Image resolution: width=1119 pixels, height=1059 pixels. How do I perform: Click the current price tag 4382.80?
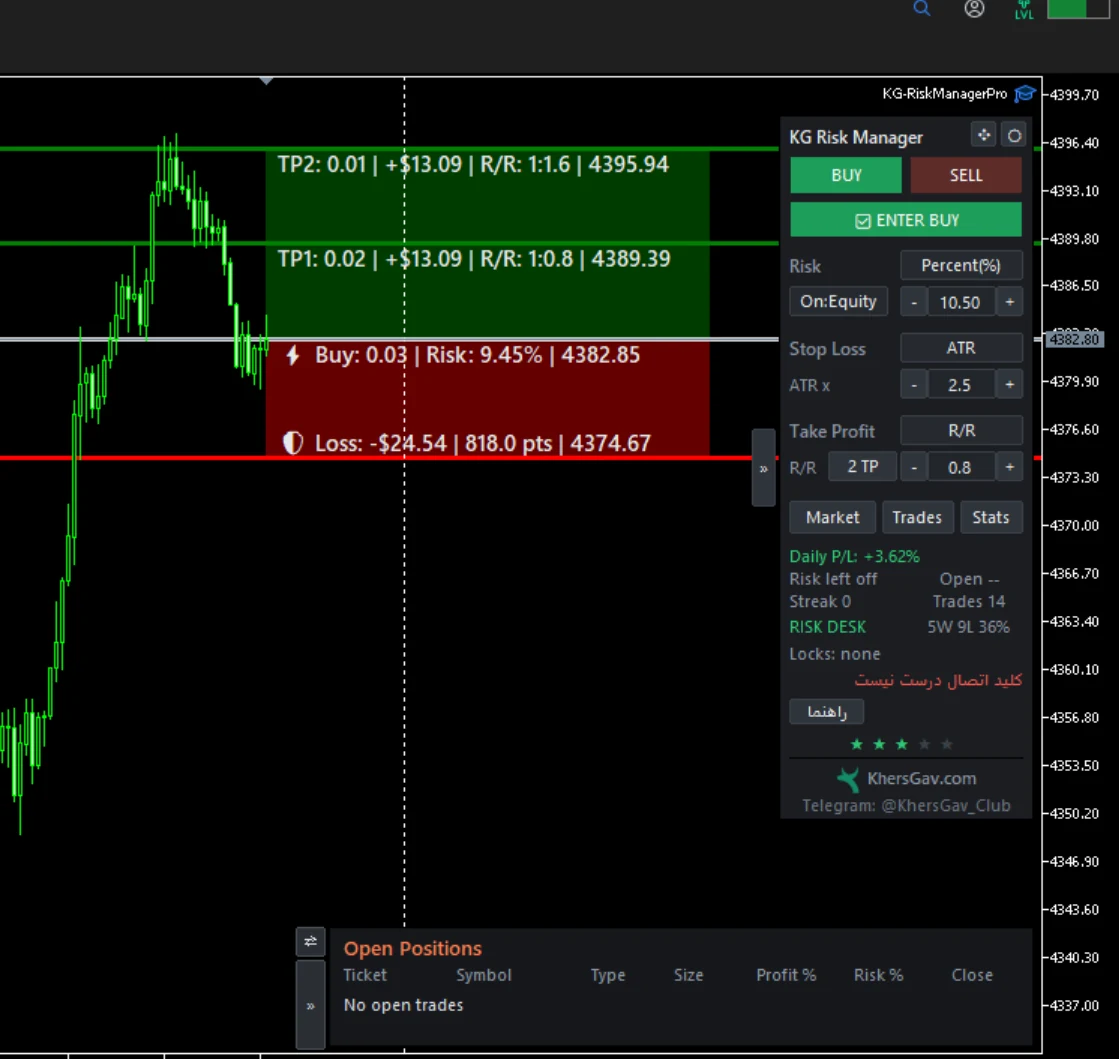pyautogui.click(x=1073, y=339)
